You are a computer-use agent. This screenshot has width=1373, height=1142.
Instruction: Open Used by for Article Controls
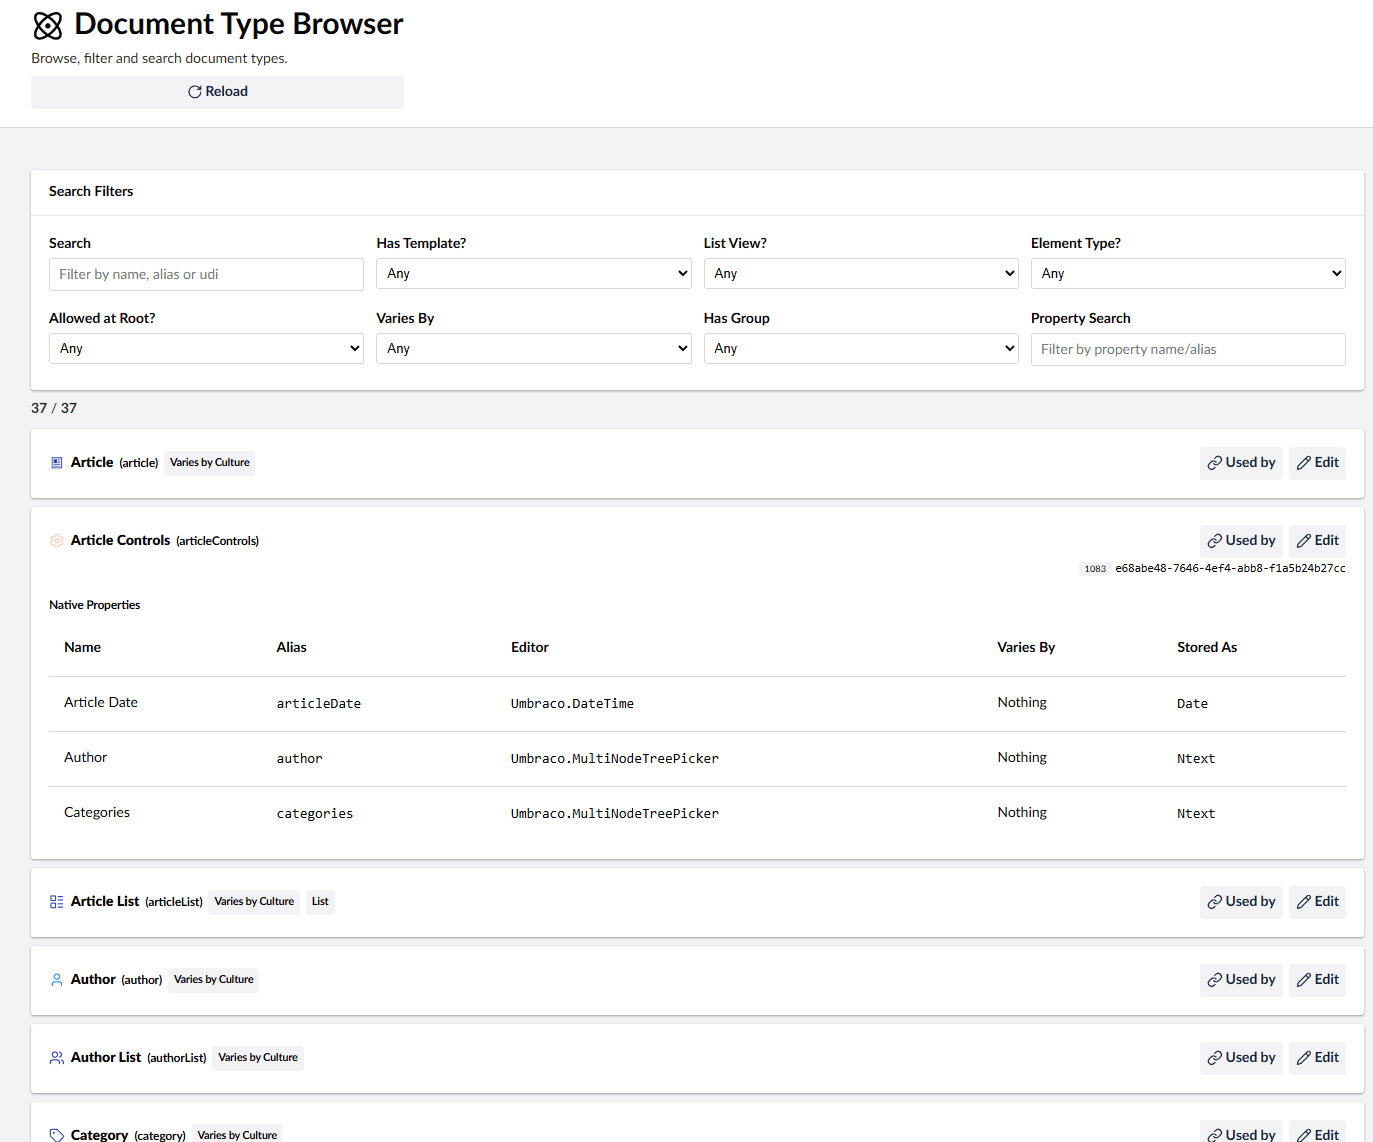coord(1241,541)
